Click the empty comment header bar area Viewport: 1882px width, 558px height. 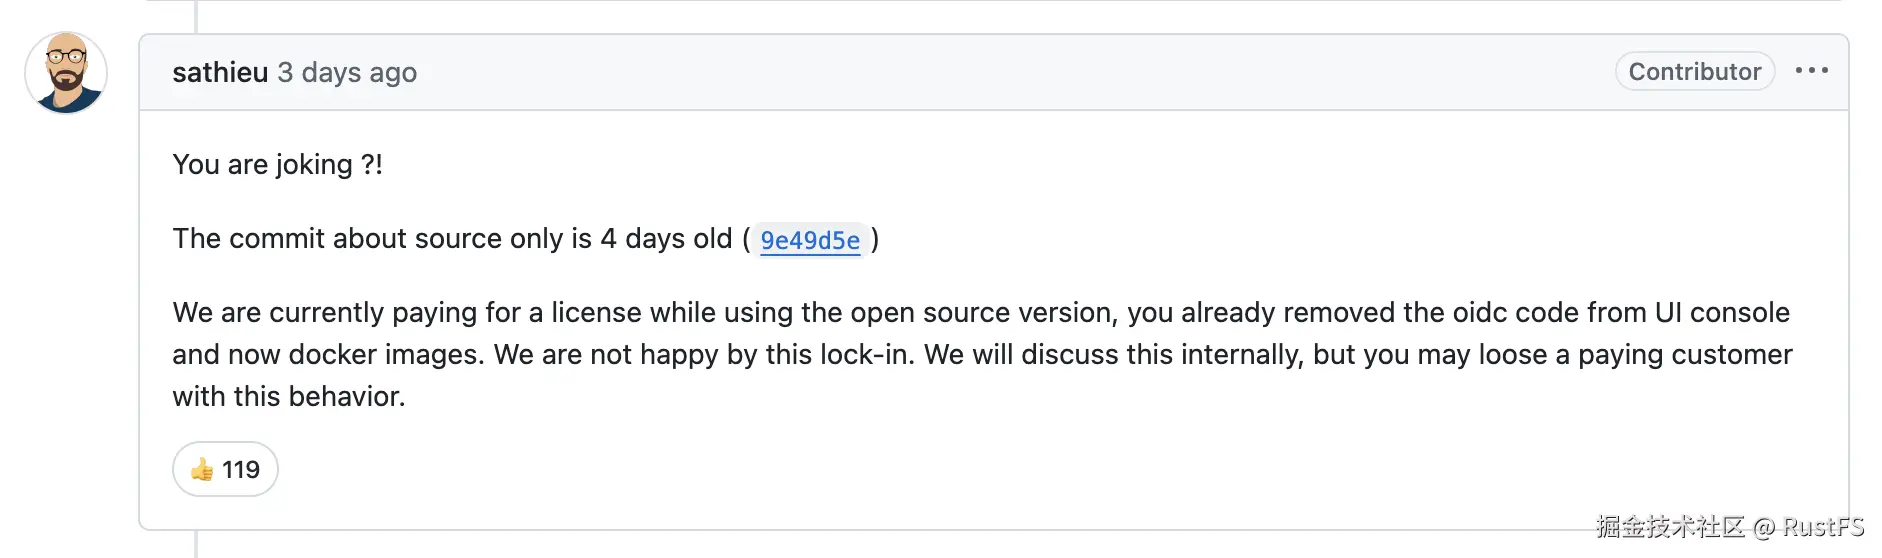(x=1000, y=73)
